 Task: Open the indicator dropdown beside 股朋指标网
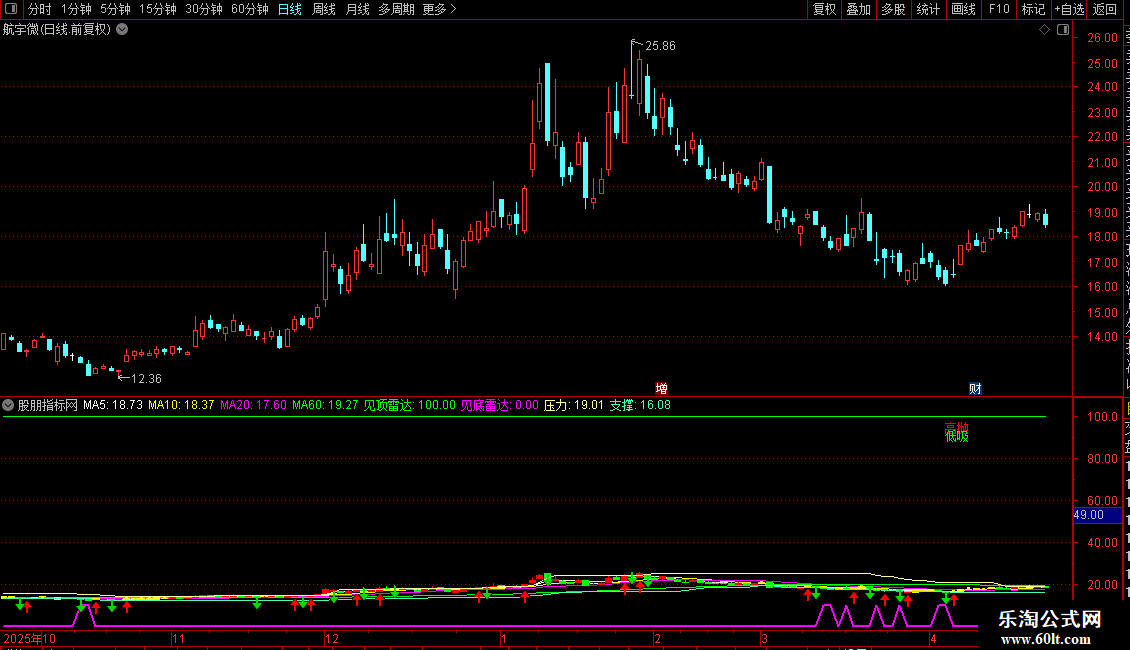click(8, 405)
